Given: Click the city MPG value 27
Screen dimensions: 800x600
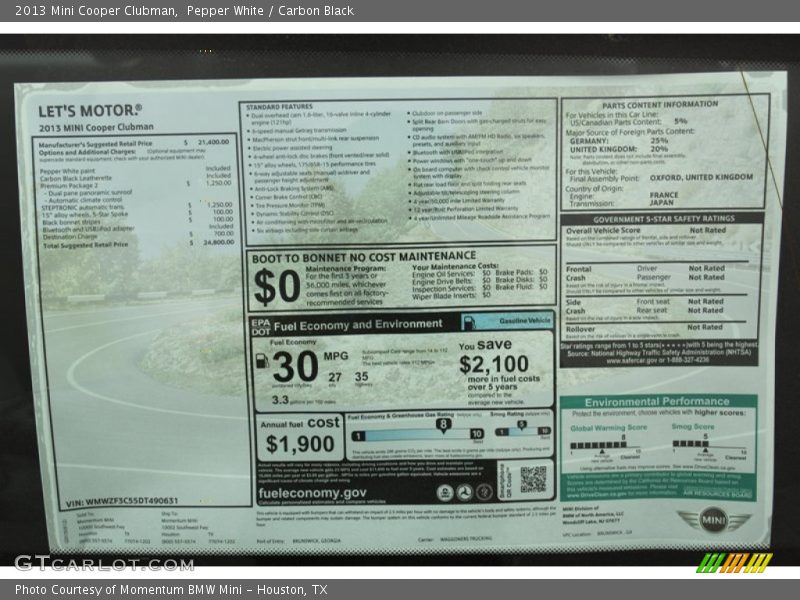Looking at the screenshot, I should [x=335, y=377].
